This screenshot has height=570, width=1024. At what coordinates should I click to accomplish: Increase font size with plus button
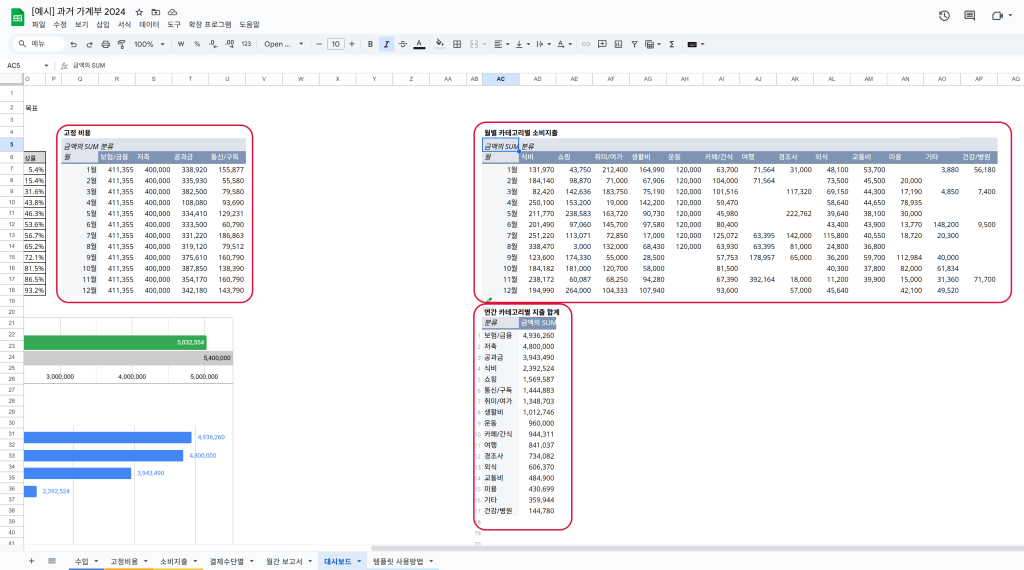(353, 44)
